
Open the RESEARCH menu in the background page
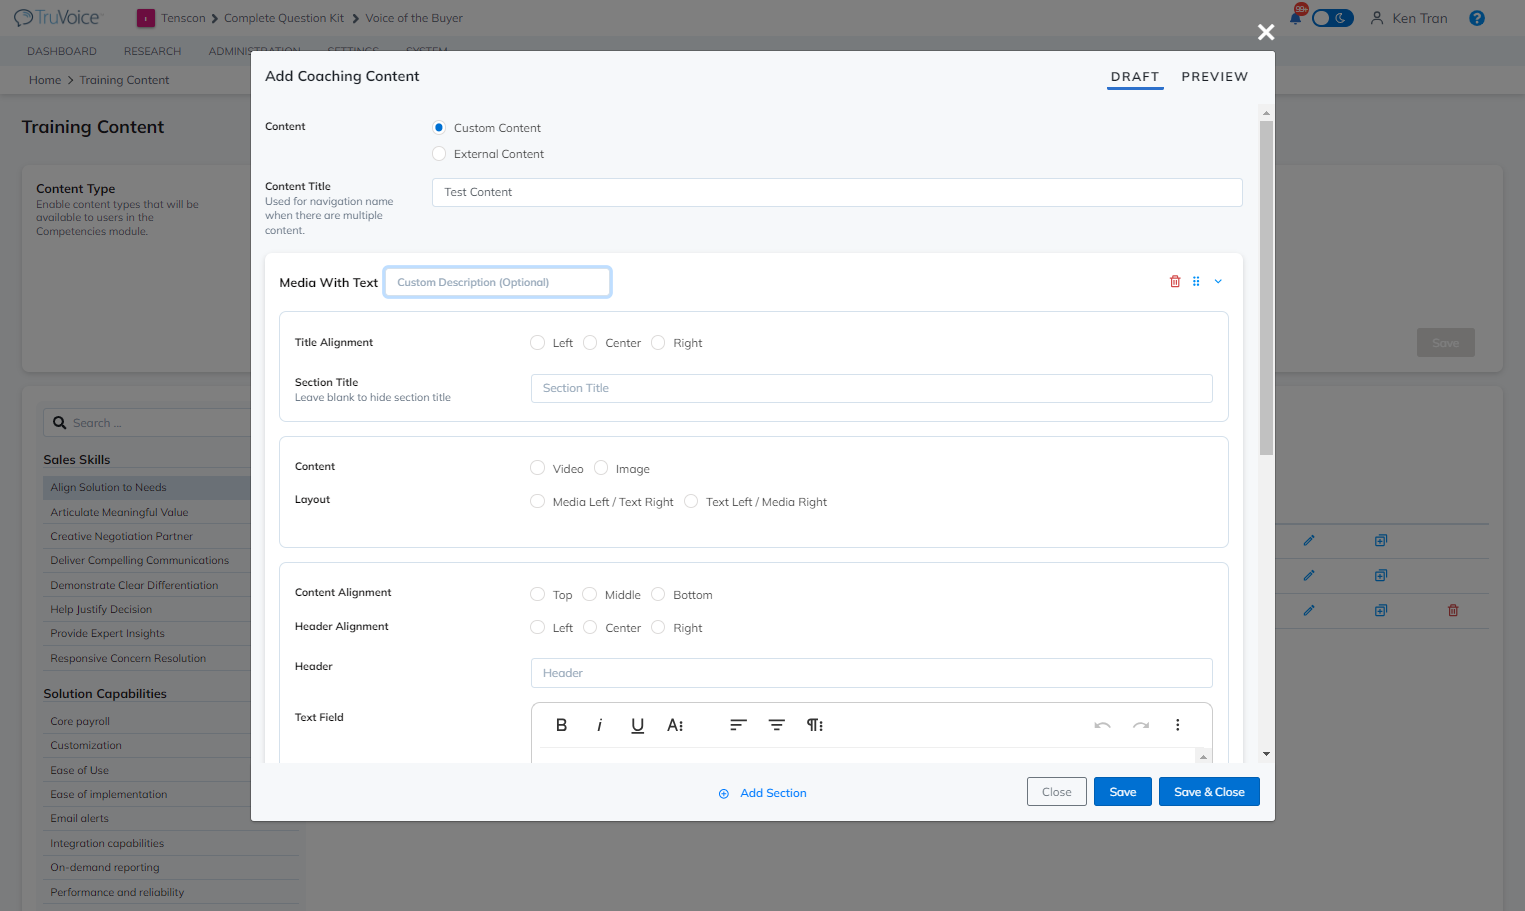[153, 51]
